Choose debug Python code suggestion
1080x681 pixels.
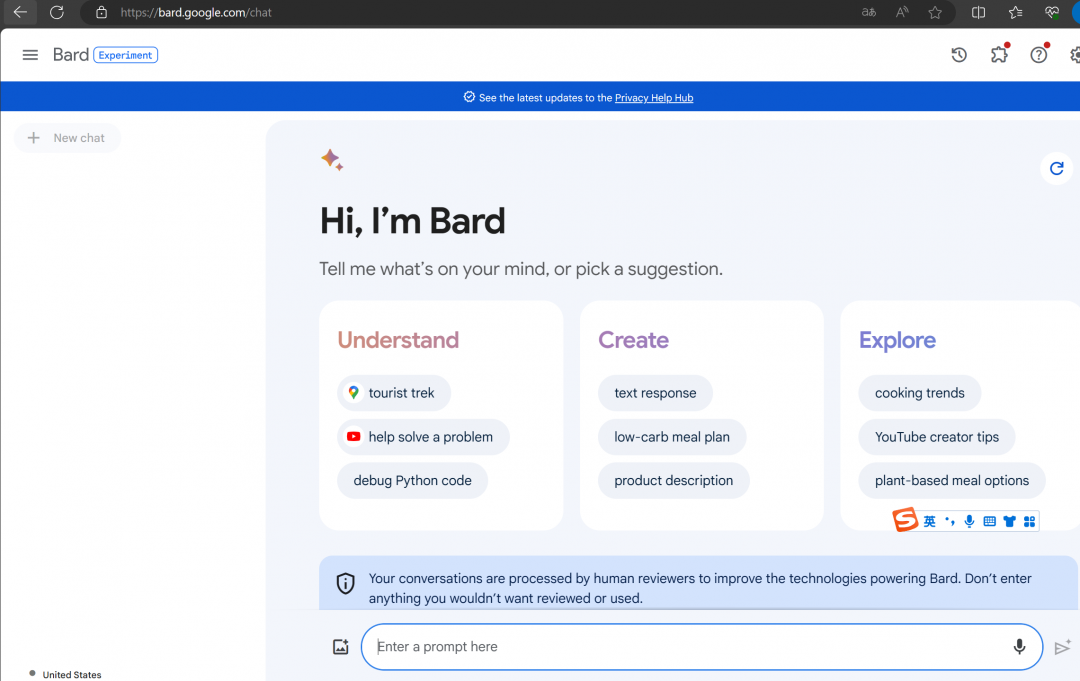[412, 481]
